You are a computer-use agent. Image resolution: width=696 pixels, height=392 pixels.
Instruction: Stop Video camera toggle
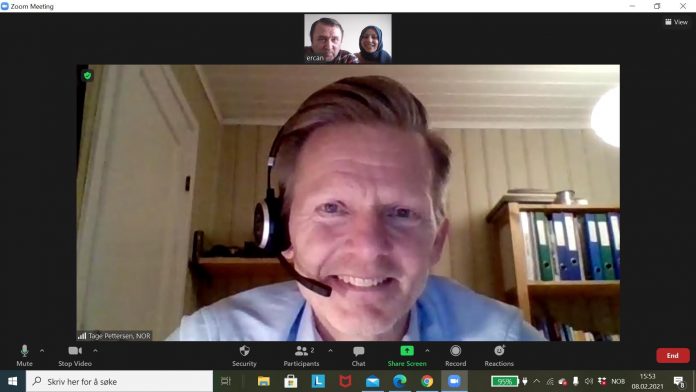point(75,356)
